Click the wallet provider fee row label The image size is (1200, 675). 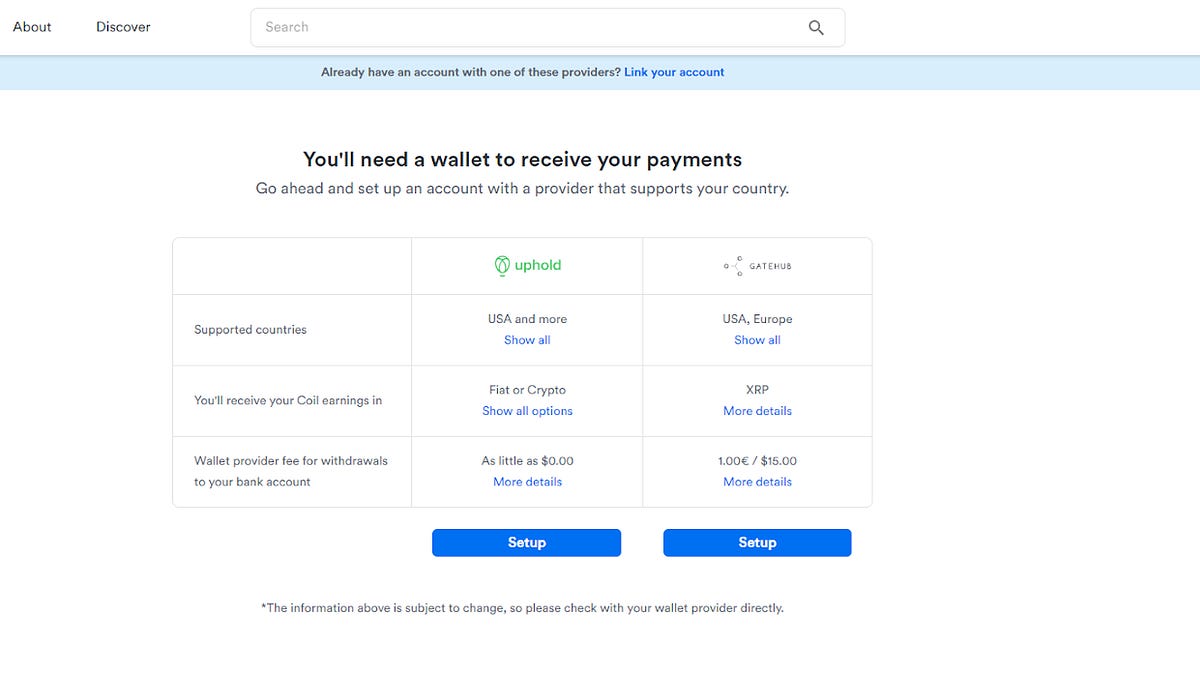(x=291, y=471)
